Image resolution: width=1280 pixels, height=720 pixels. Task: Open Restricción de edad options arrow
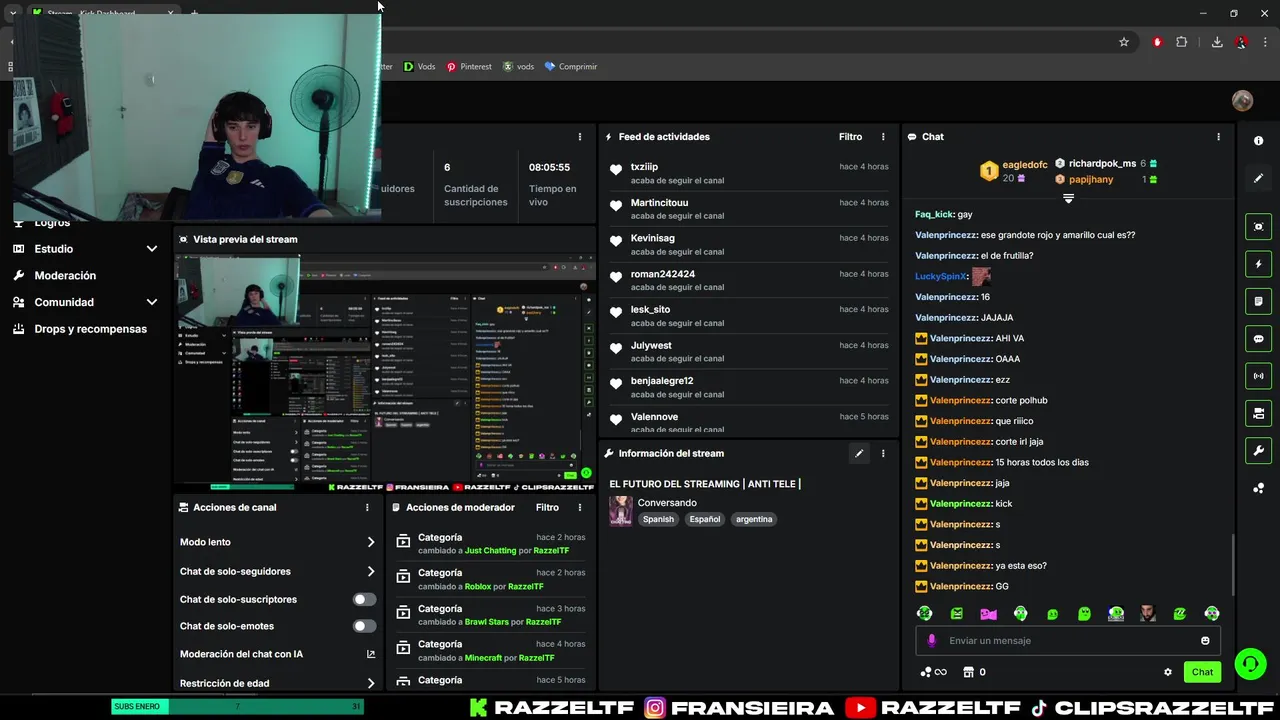pyautogui.click(x=371, y=684)
